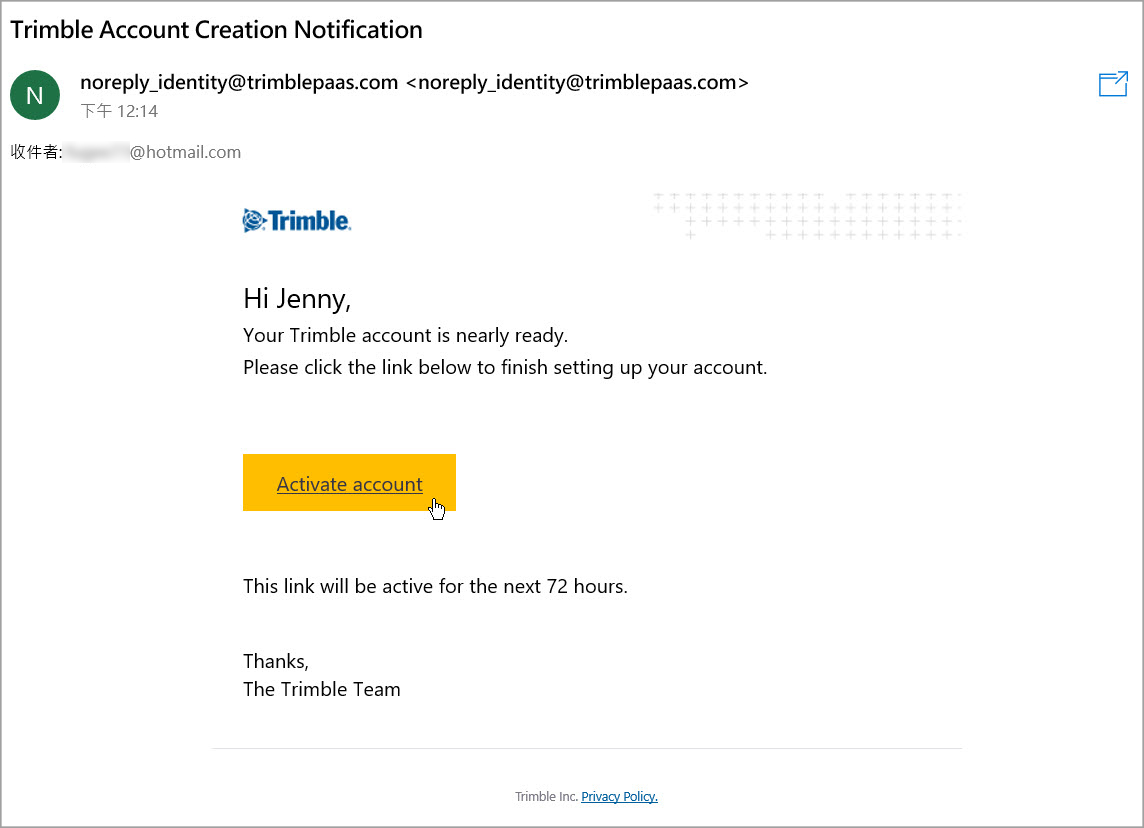
Task: Click The Trimble Team signature
Action: [322, 689]
